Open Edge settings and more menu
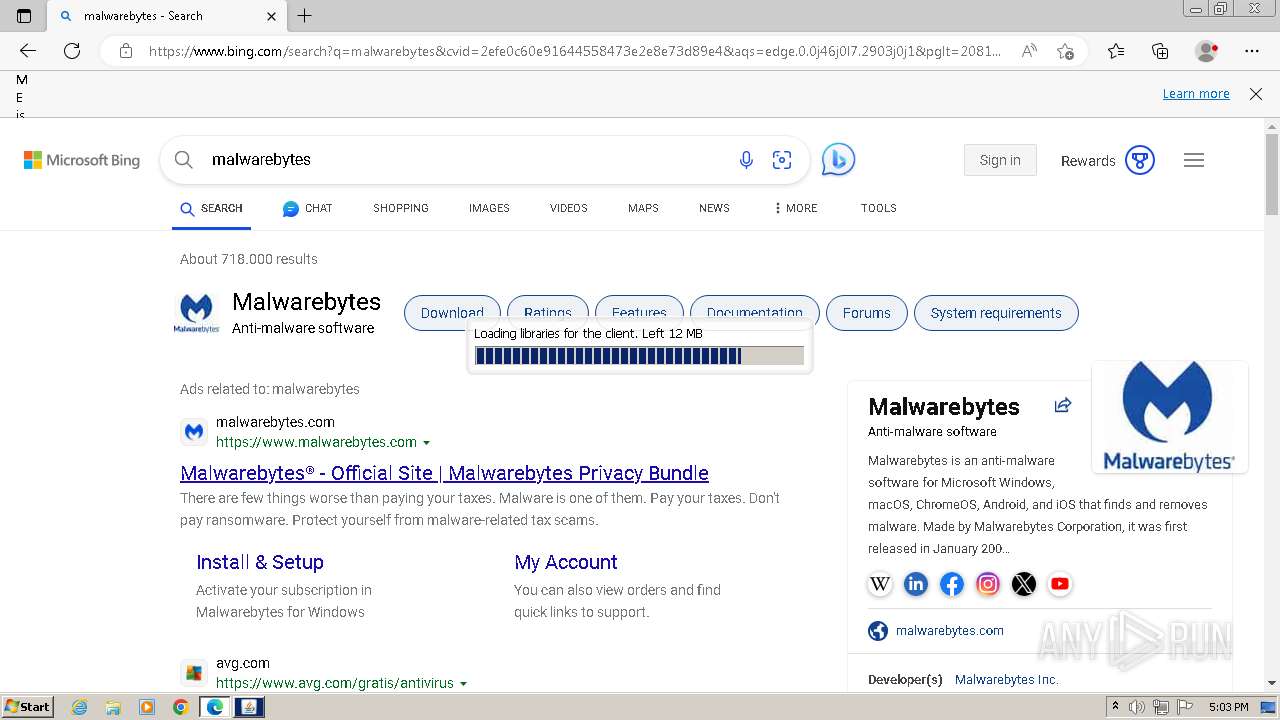The width and height of the screenshot is (1280, 720). pos(1252,51)
